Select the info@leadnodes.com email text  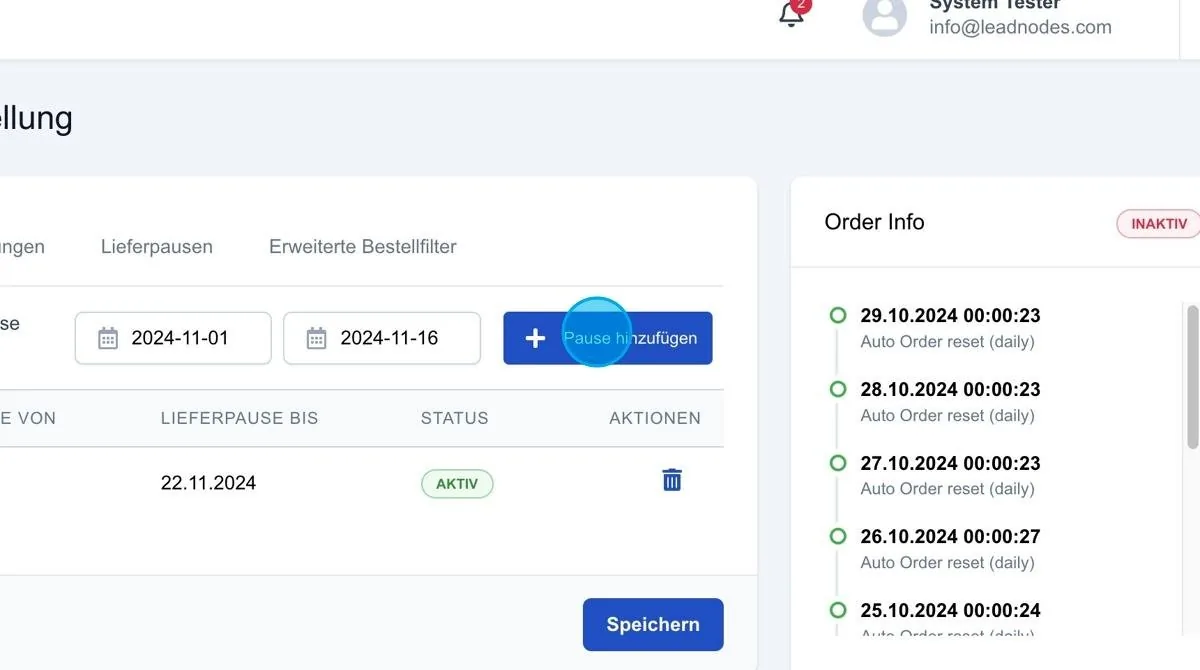pyautogui.click(x=1020, y=27)
